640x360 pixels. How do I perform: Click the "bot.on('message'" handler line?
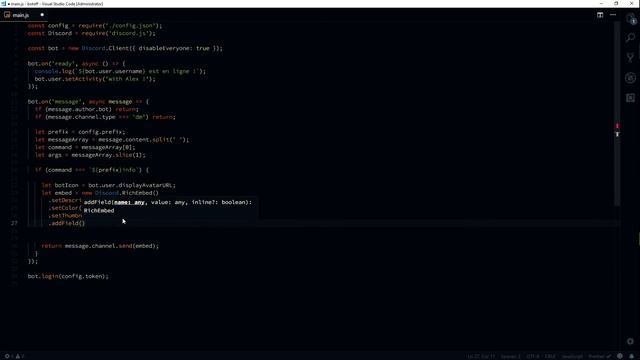pos(89,102)
